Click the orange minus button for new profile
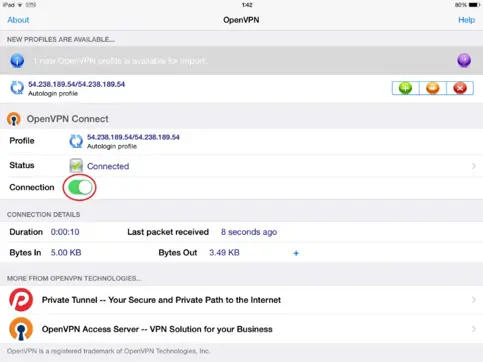The width and height of the screenshot is (483, 362). click(x=433, y=88)
